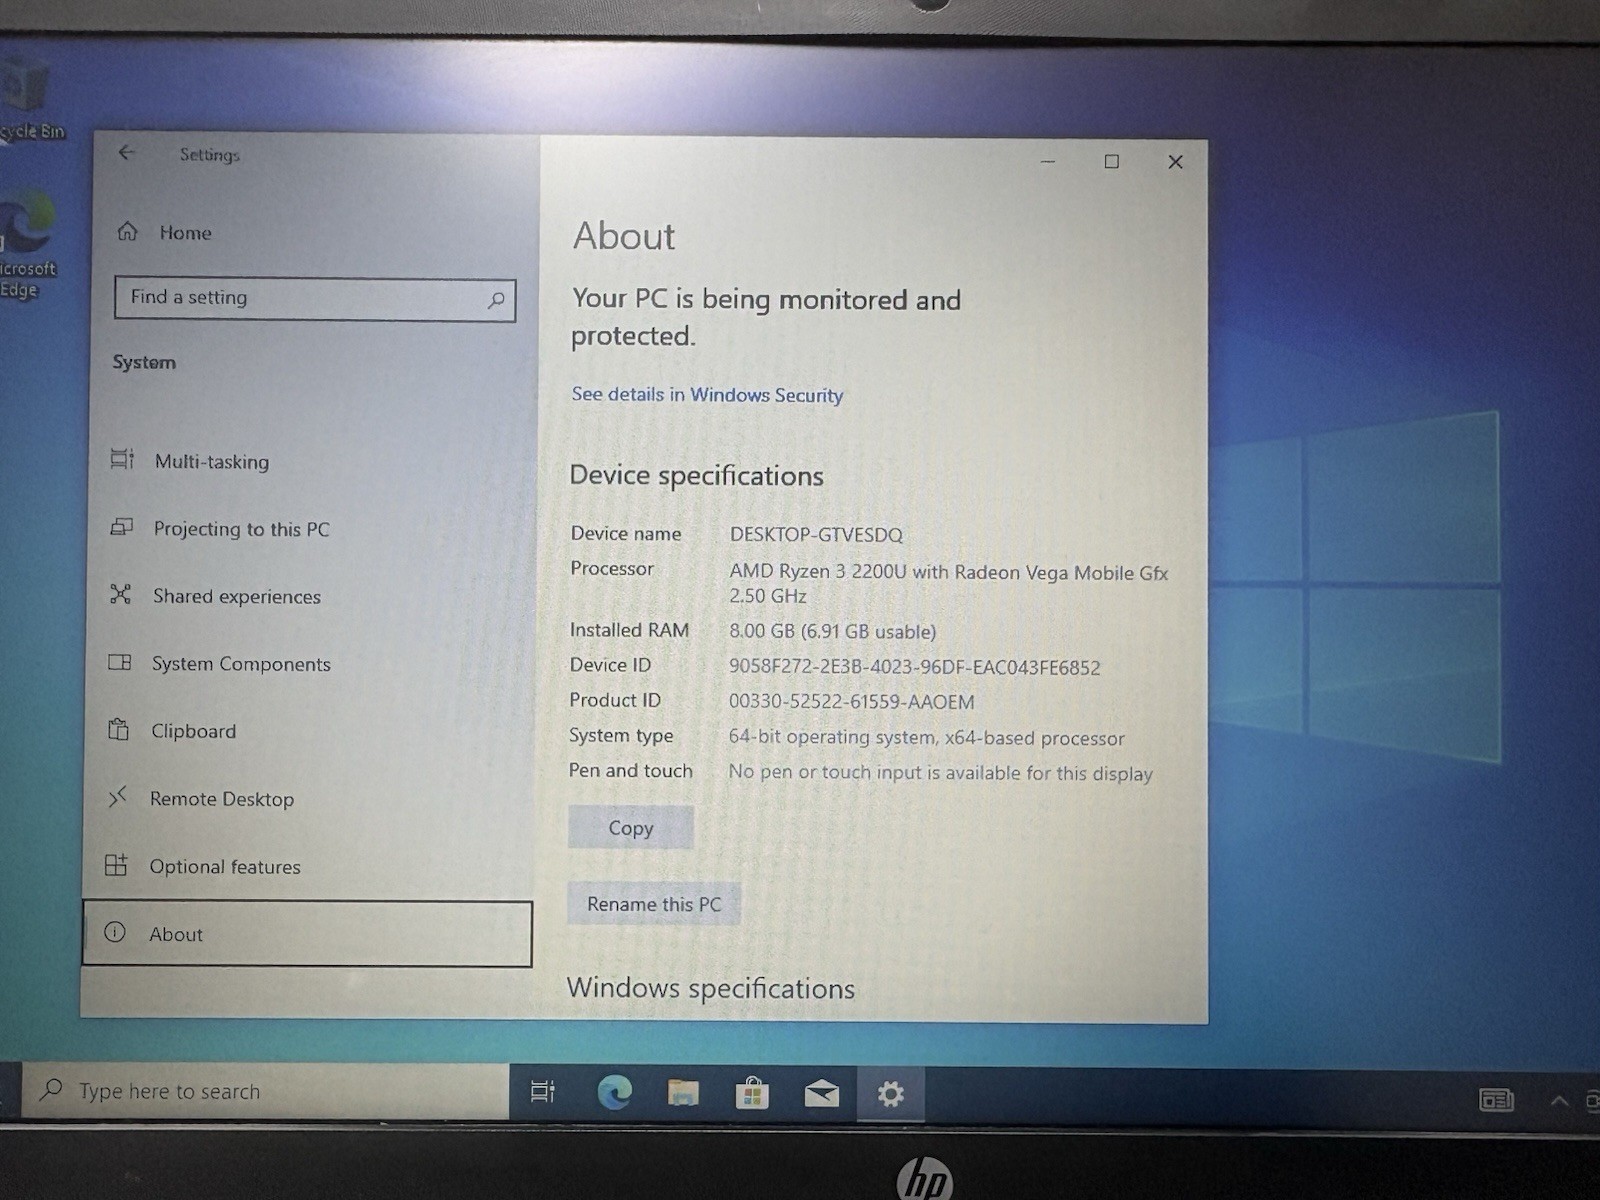Viewport: 1600px width, 1200px height.
Task: Open News and interests tray icon
Action: point(1496,1100)
